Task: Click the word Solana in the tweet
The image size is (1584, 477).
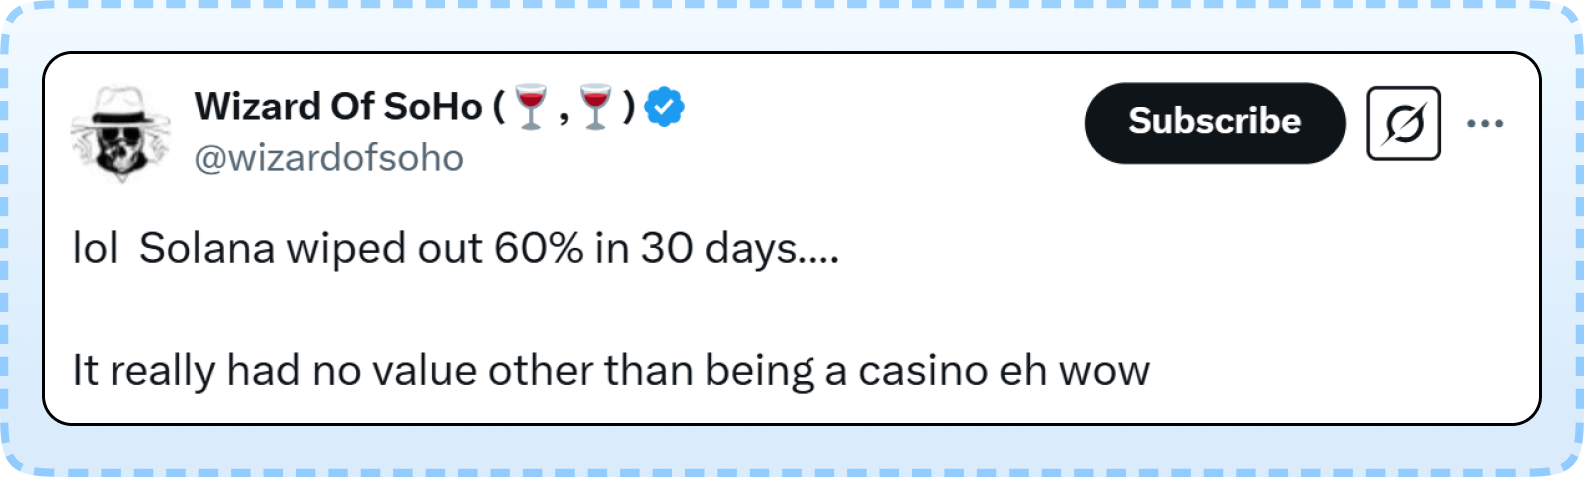Action: click(207, 248)
